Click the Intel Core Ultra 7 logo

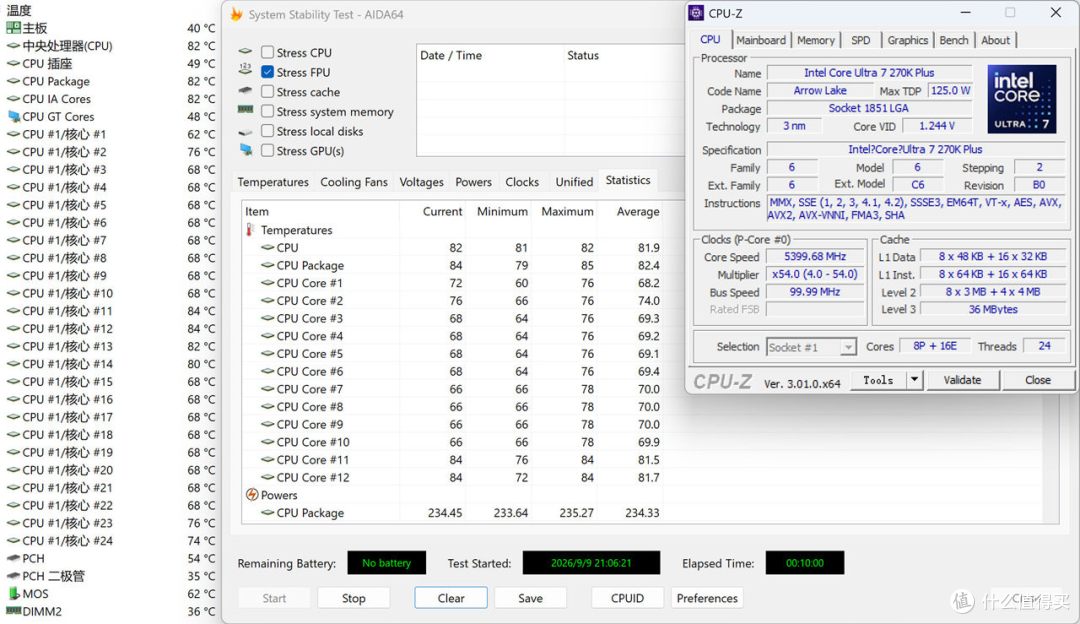1021,99
